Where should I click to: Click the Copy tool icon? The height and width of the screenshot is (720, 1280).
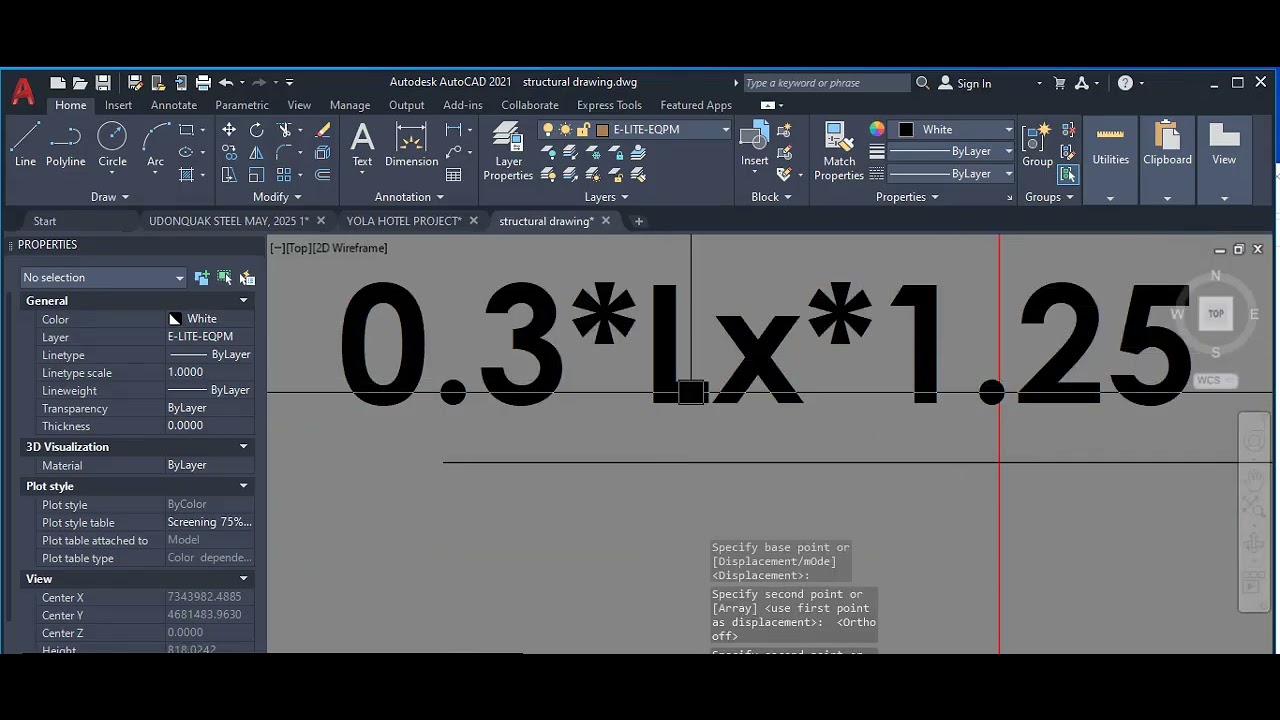pyautogui.click(x=229, y=153)
